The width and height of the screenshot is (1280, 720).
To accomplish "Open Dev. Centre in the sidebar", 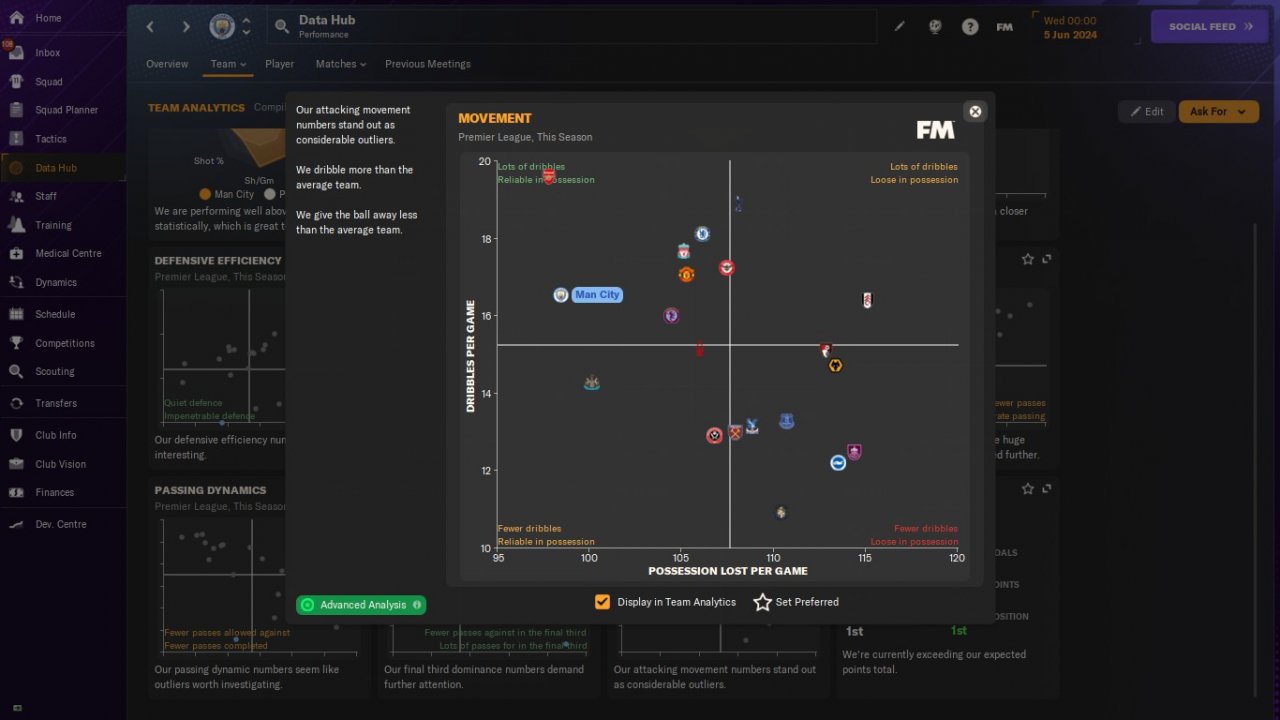I will (x=61, y=524).
